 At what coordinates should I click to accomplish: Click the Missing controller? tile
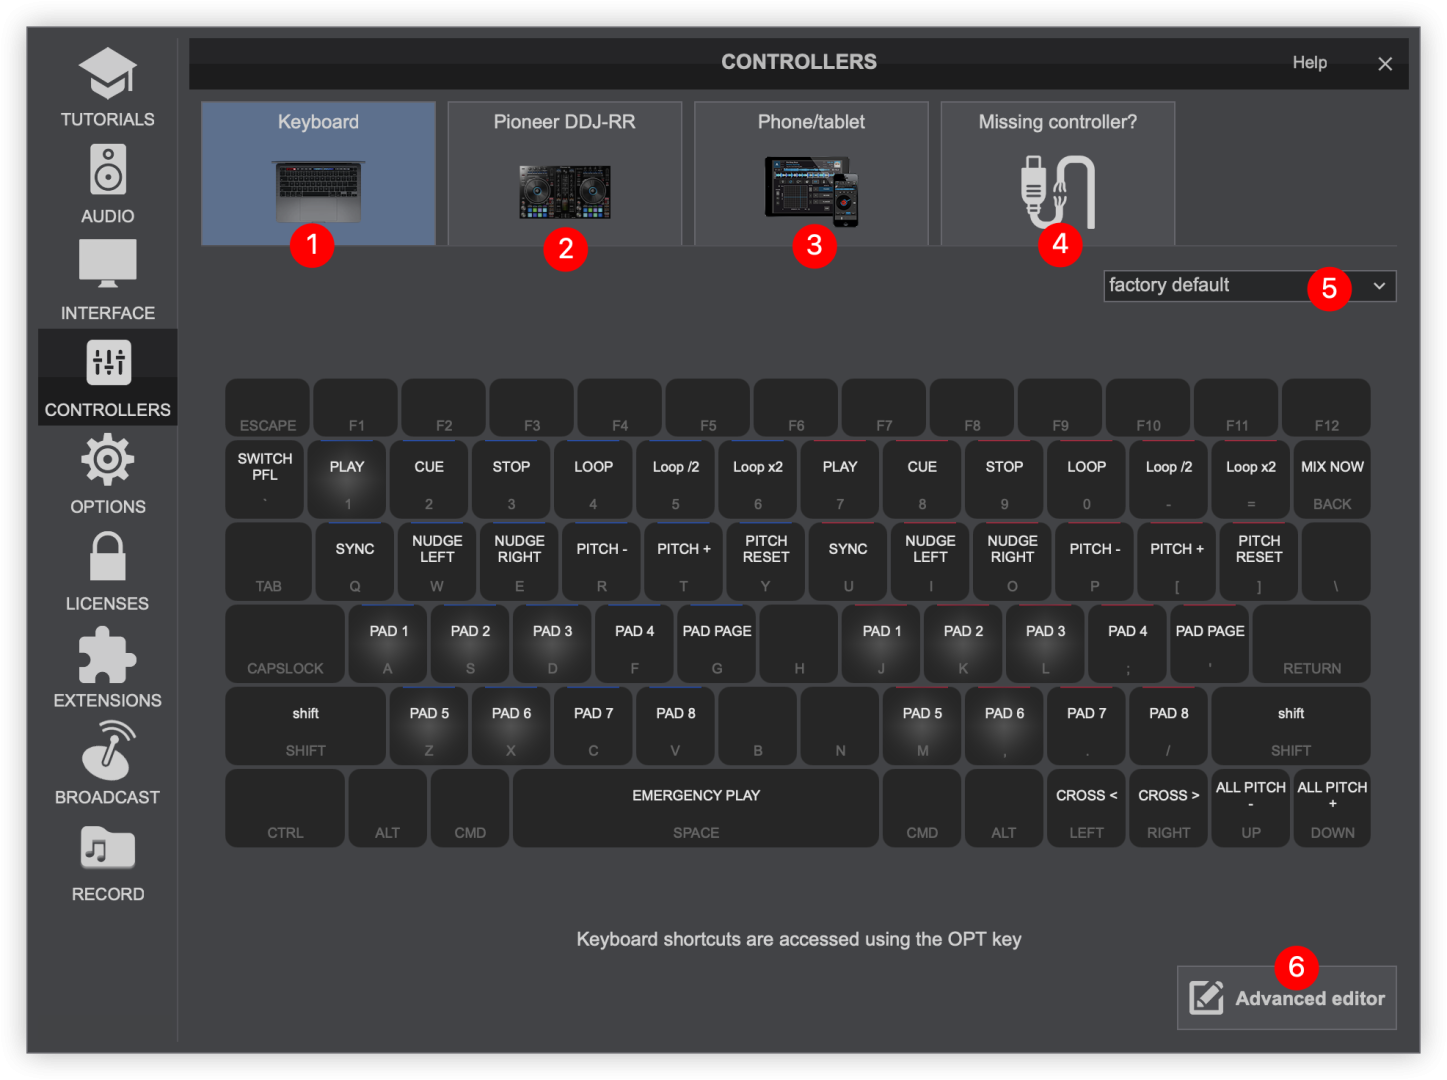tap(1057, 172)
